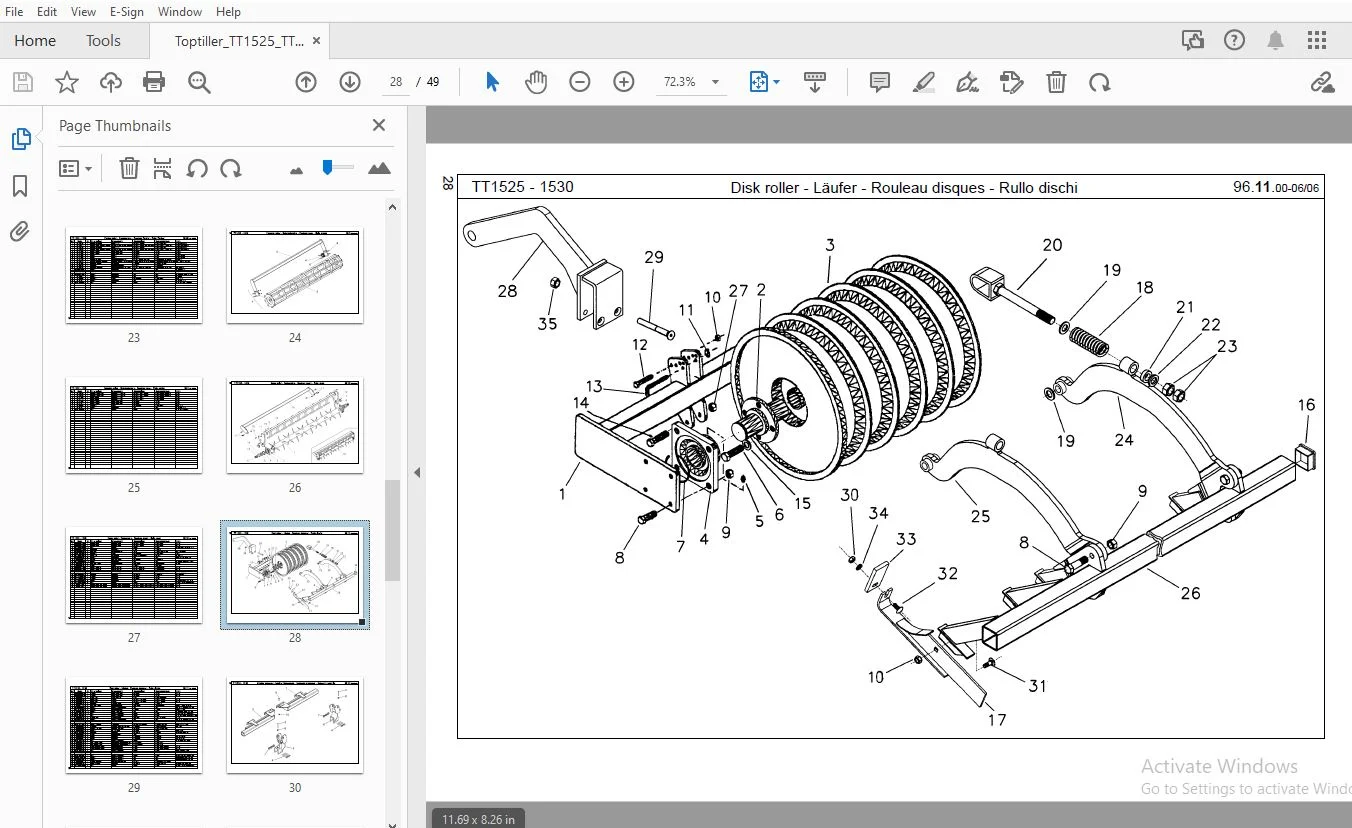Open the File menu
Image resolution: width=1352 pixels, height=828 pixels.
(x=15, y=11)
